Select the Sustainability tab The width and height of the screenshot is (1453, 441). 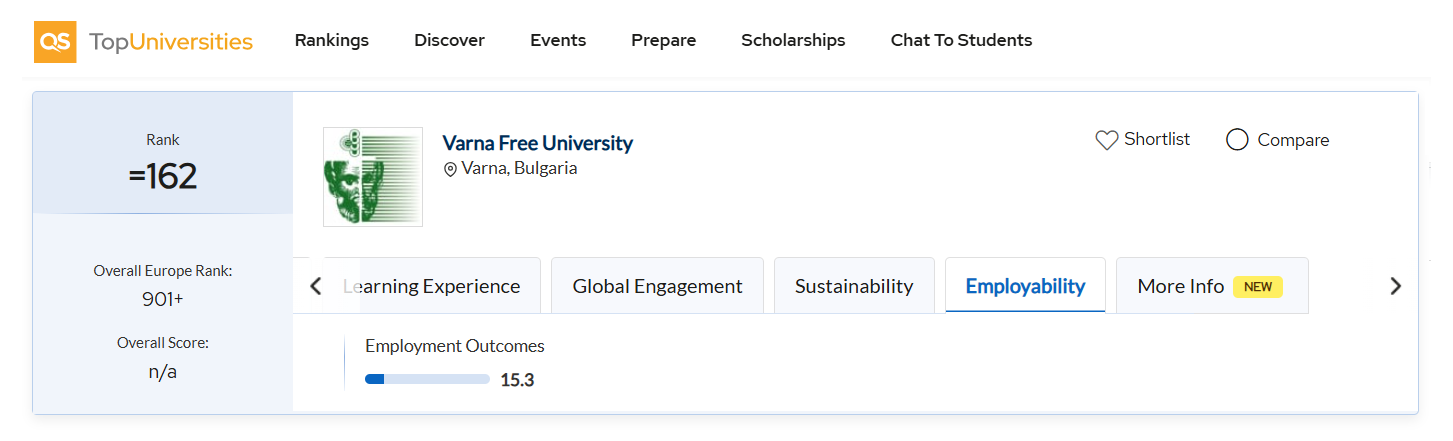854,286
